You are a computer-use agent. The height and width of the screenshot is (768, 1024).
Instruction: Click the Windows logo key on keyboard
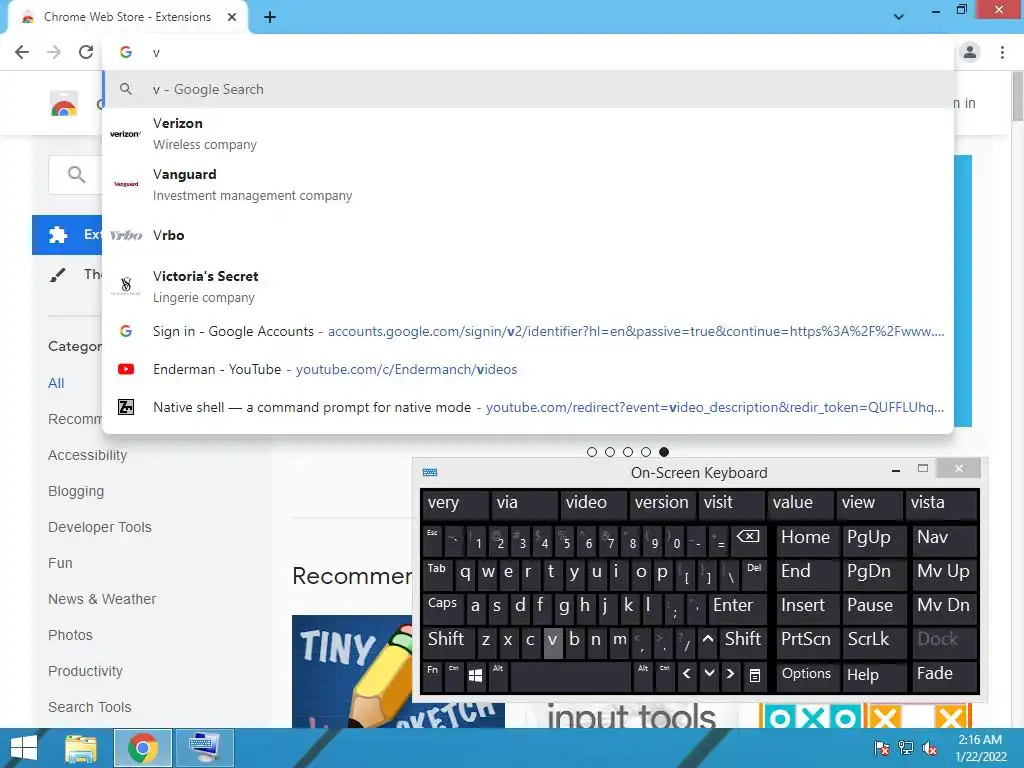tap(475, 676)
